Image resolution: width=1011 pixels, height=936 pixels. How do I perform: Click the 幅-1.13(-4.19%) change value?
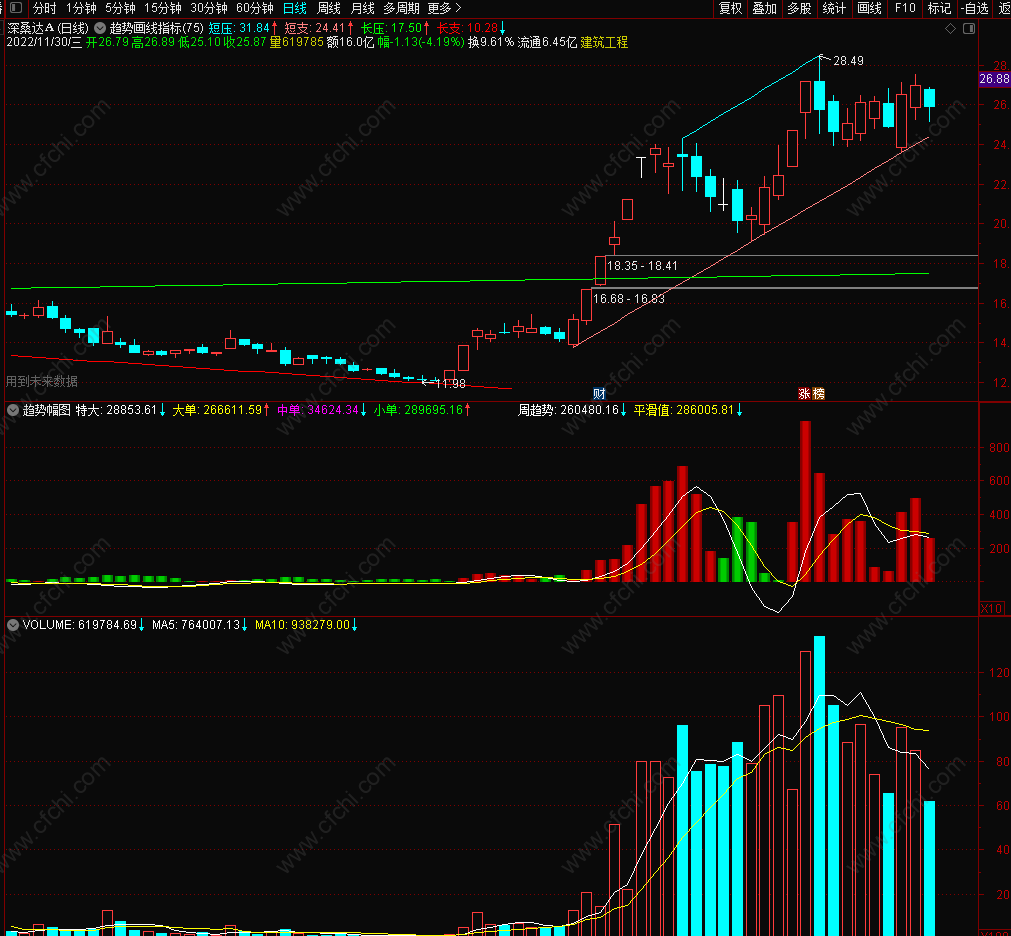(420, 43)
